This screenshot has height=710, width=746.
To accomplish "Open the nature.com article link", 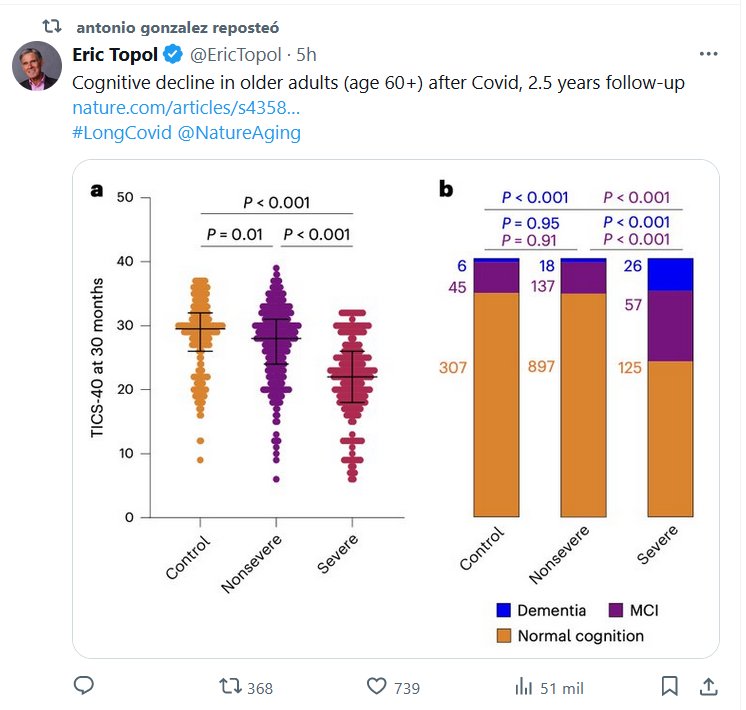I will pyautogui.click(x=187, y=106).
